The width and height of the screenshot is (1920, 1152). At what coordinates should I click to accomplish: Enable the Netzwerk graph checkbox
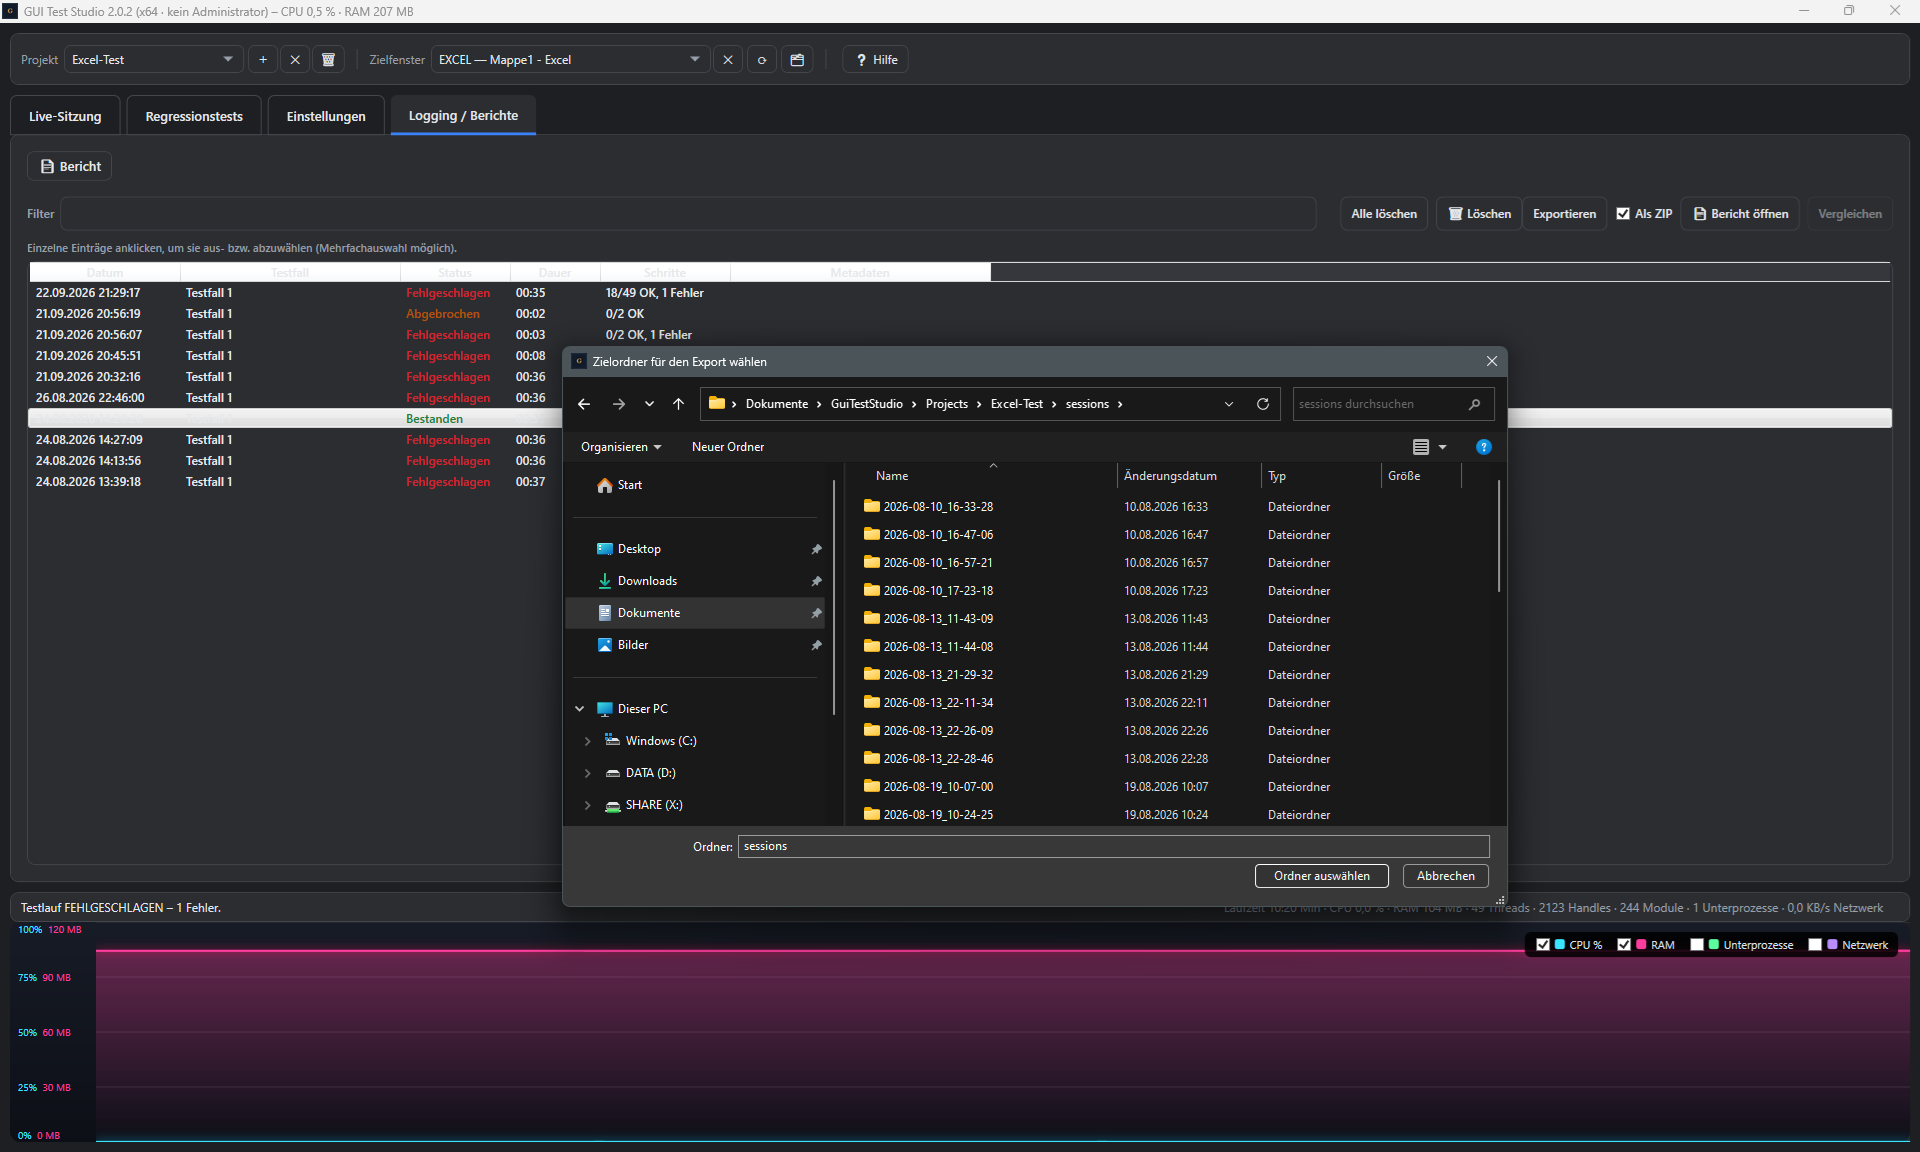coord(1815,945)
